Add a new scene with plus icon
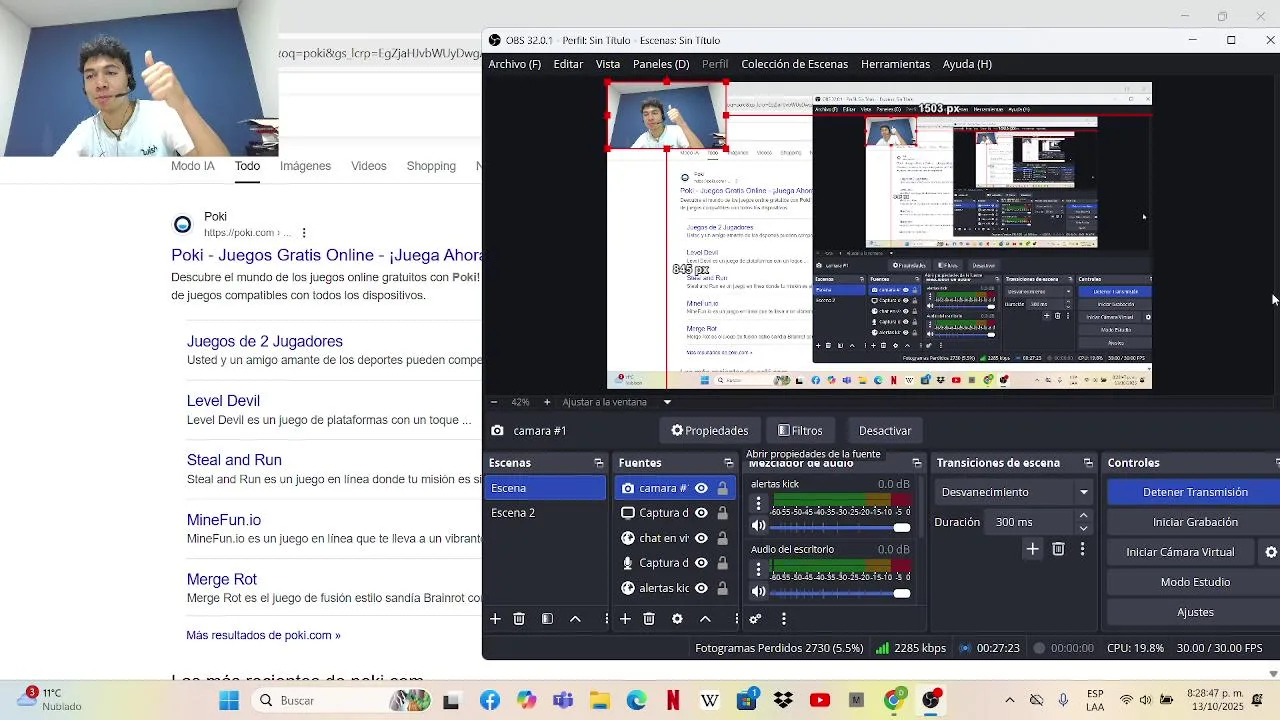The image size is (1280, 720). pyautogui.click(x=495, y=619)
